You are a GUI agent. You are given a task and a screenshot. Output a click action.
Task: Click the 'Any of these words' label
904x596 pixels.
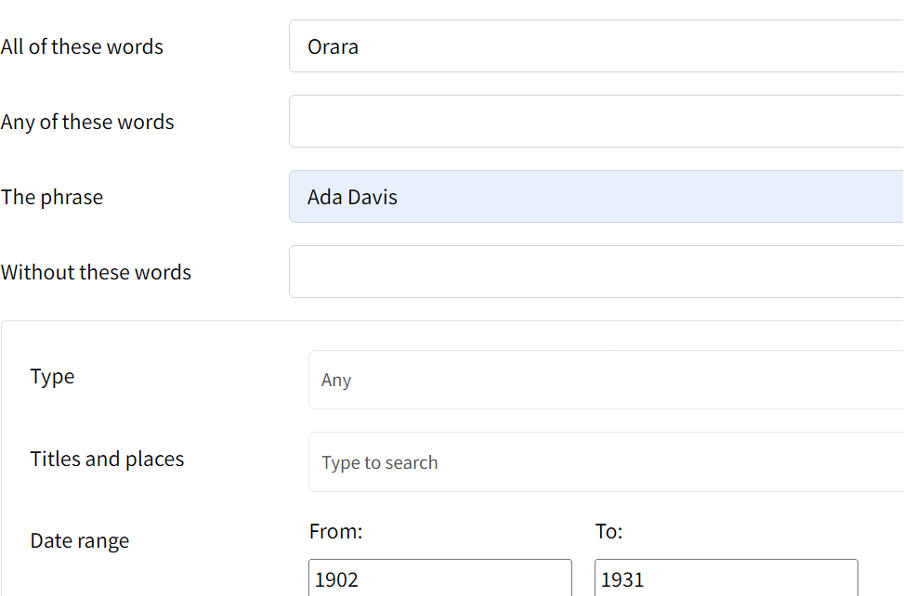[x=87, y=122]
